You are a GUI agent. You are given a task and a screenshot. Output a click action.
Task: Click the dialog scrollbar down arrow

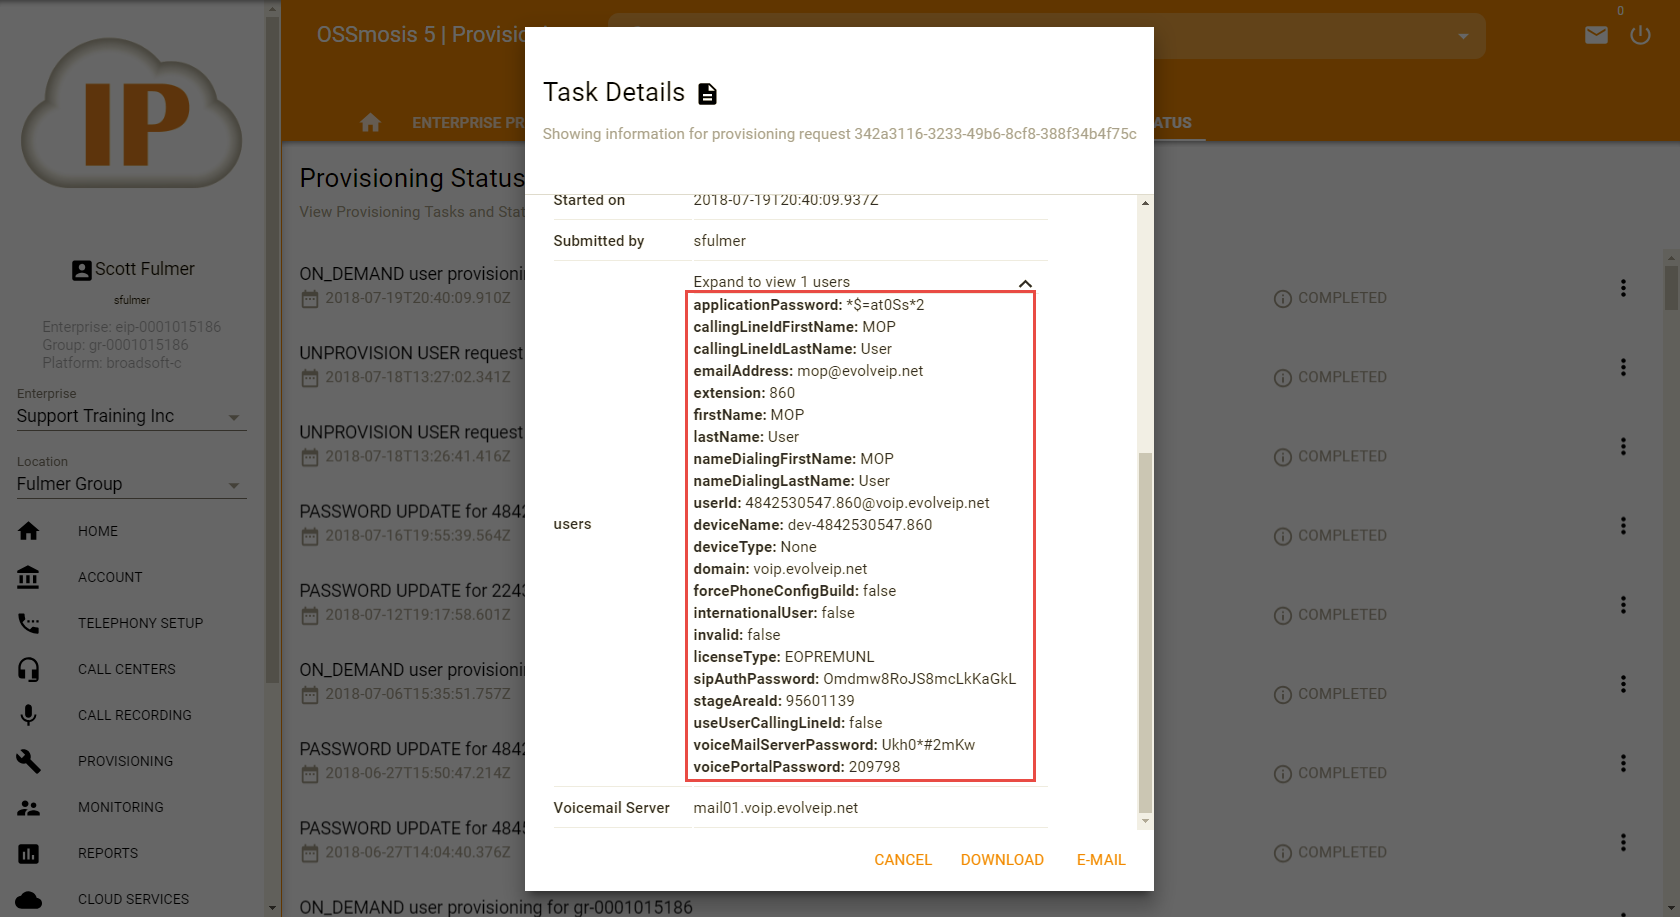pos(1145,821)
